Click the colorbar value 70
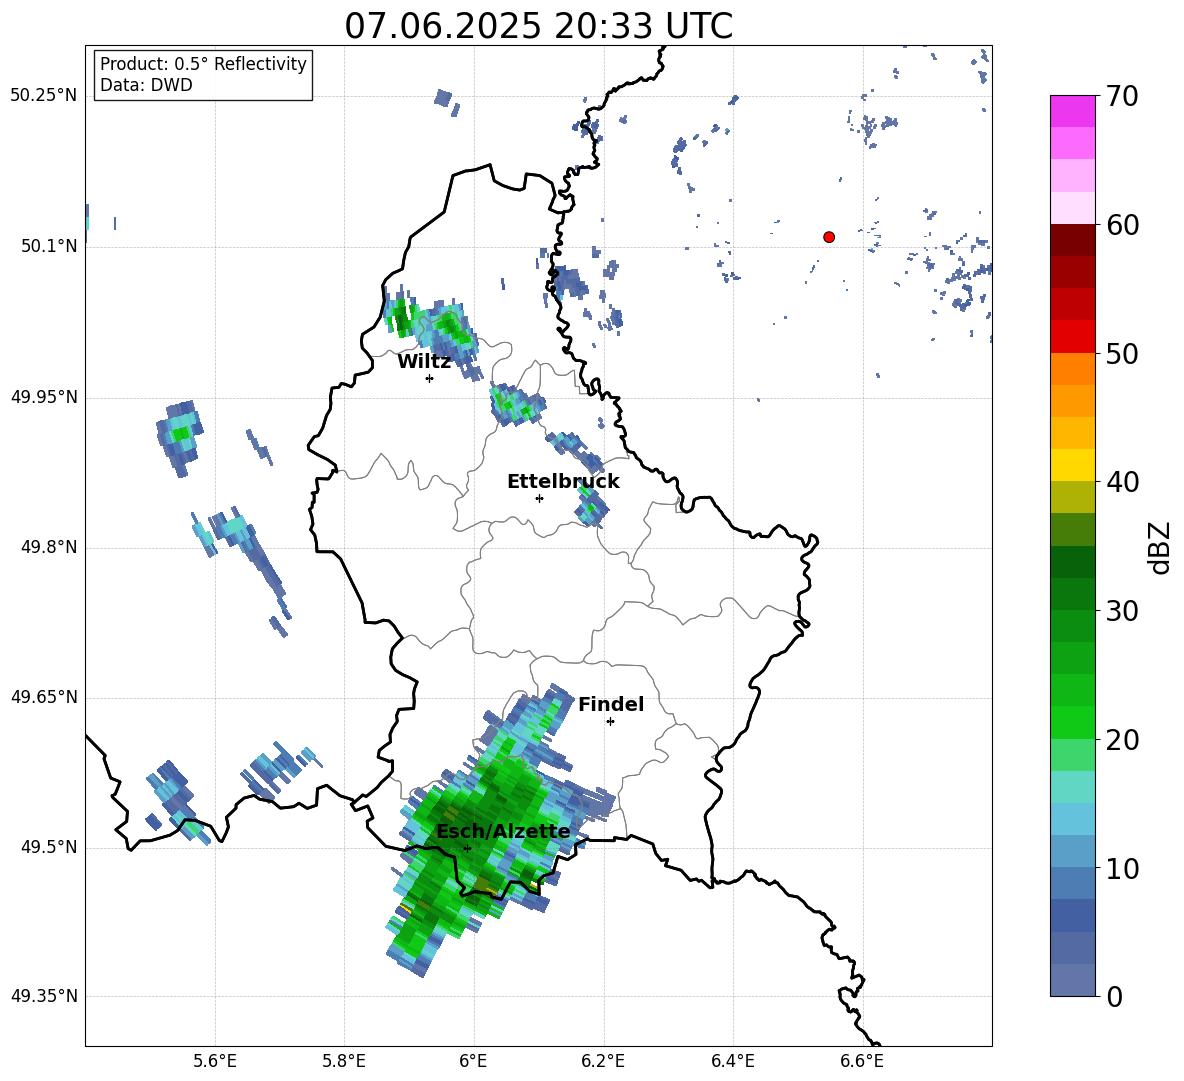Screen dimensions: 1184x1081 [x=1122, y=96]
